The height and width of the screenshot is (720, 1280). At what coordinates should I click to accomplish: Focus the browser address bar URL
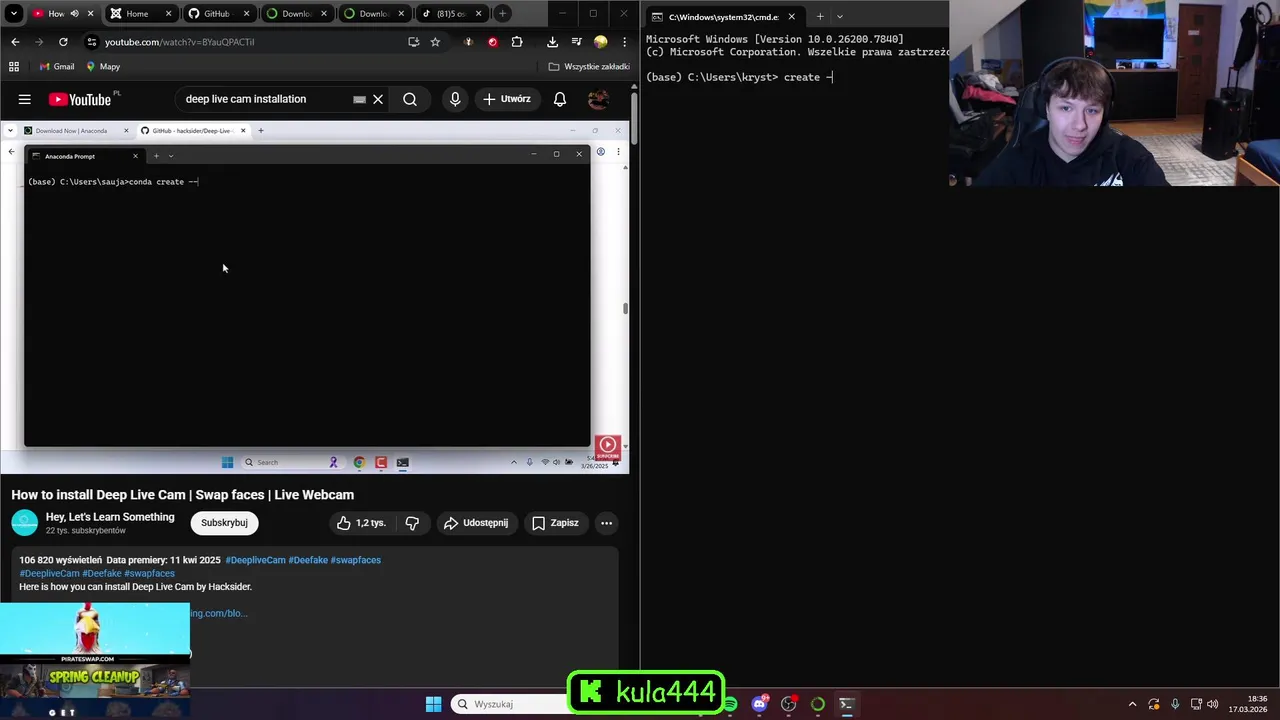tap(180, 42)
